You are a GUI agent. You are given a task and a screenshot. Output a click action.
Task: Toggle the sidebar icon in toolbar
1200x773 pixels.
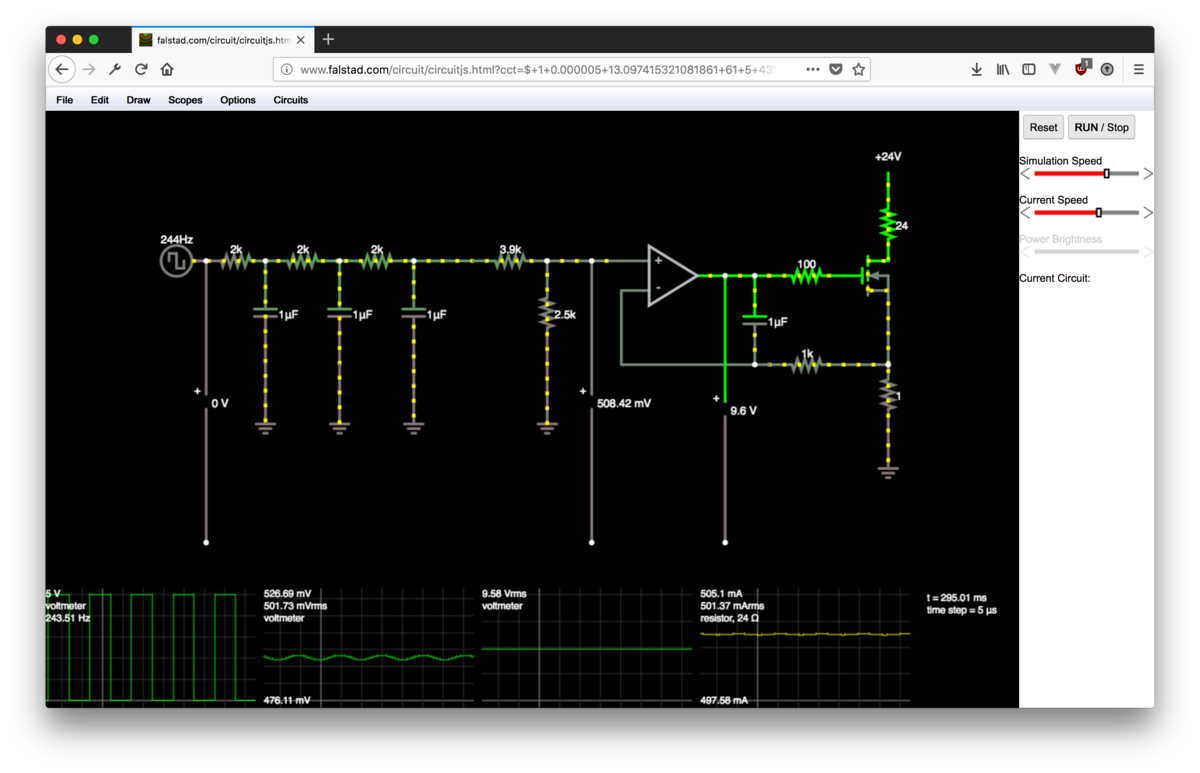click(x=1028, y=69)
